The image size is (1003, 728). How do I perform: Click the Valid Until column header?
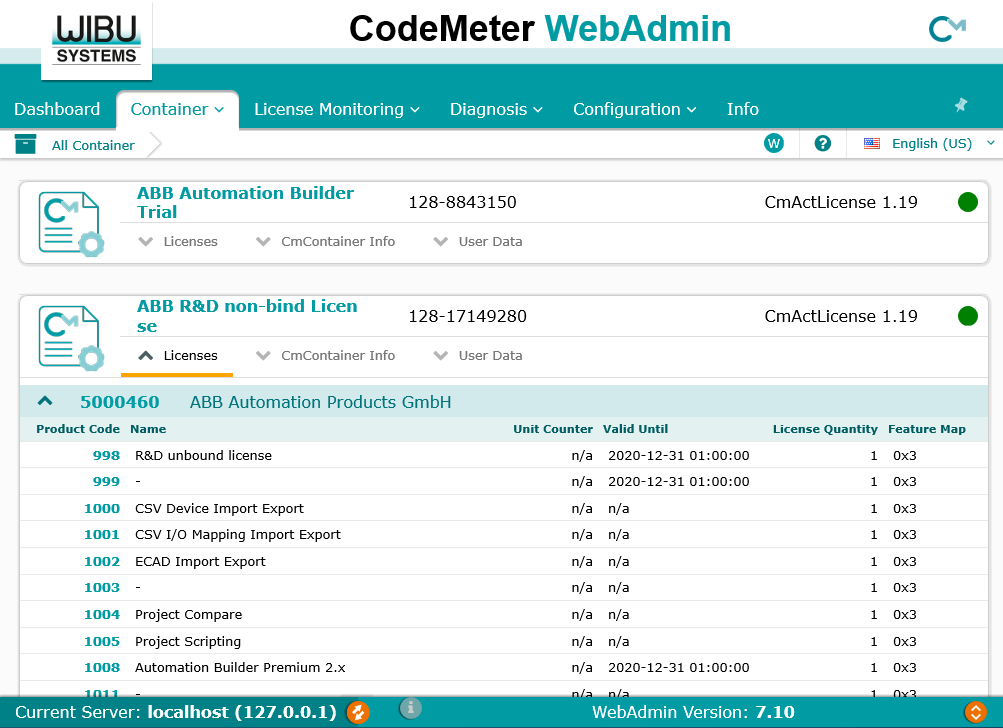click(635, 429)
